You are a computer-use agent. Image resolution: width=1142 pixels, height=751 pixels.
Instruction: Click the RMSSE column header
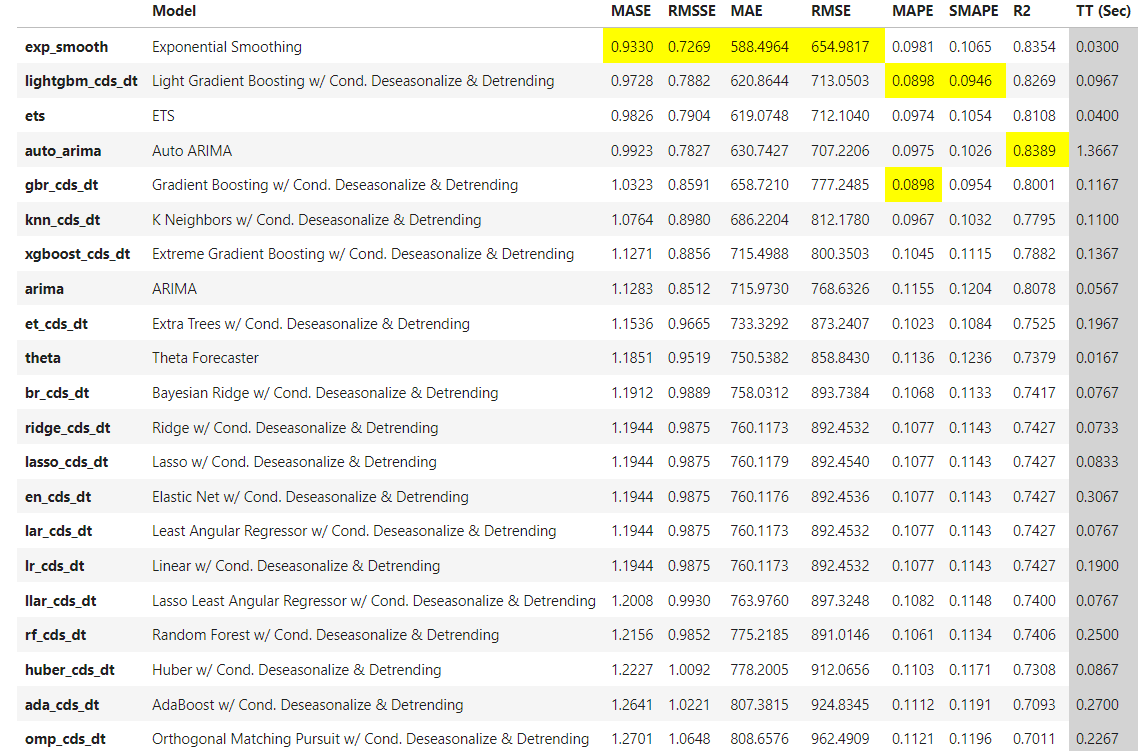click(691, 11)
